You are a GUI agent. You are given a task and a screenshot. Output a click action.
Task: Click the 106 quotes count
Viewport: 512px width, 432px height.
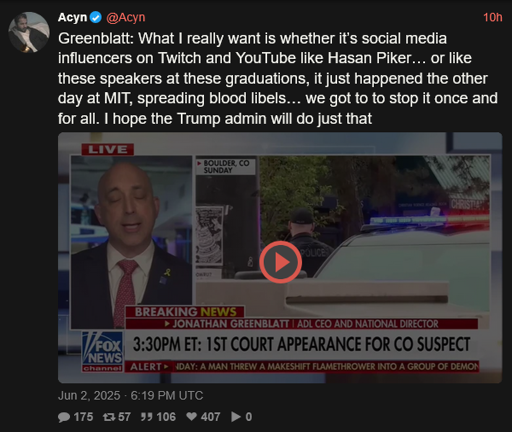tap(166, 417)
